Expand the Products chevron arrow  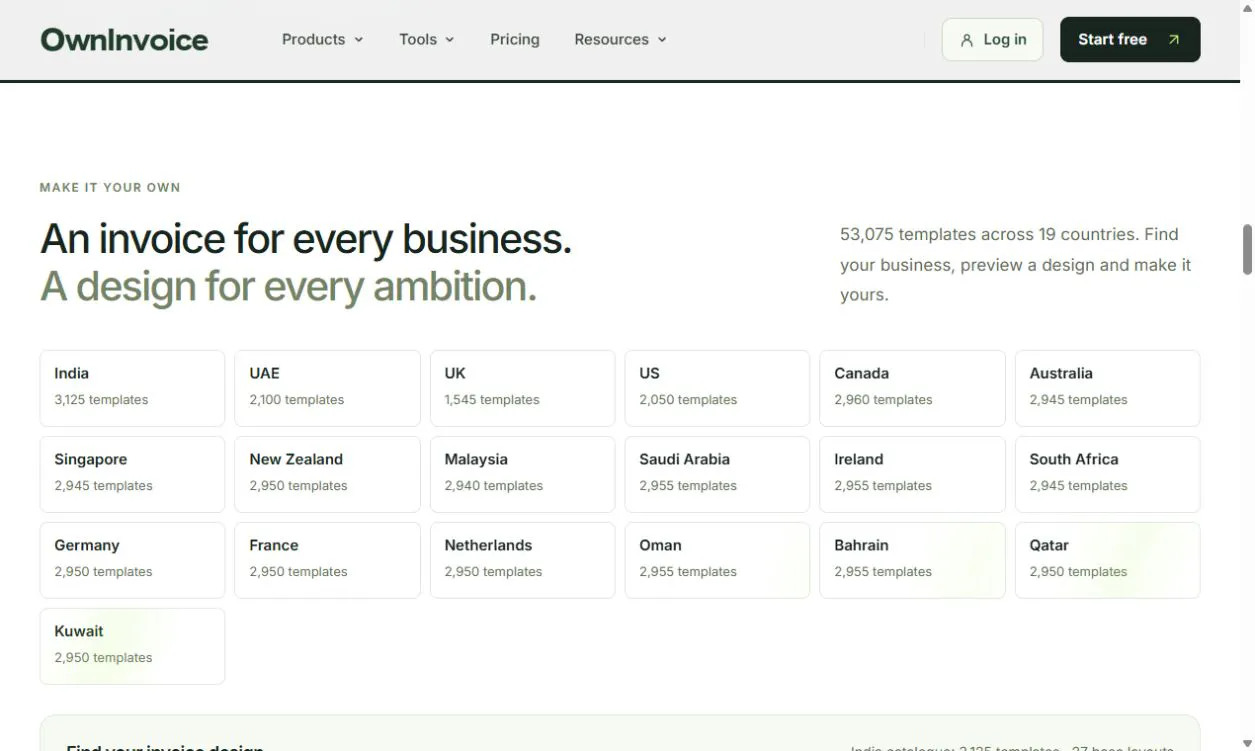pyautogui.click(x=359, y=40)
